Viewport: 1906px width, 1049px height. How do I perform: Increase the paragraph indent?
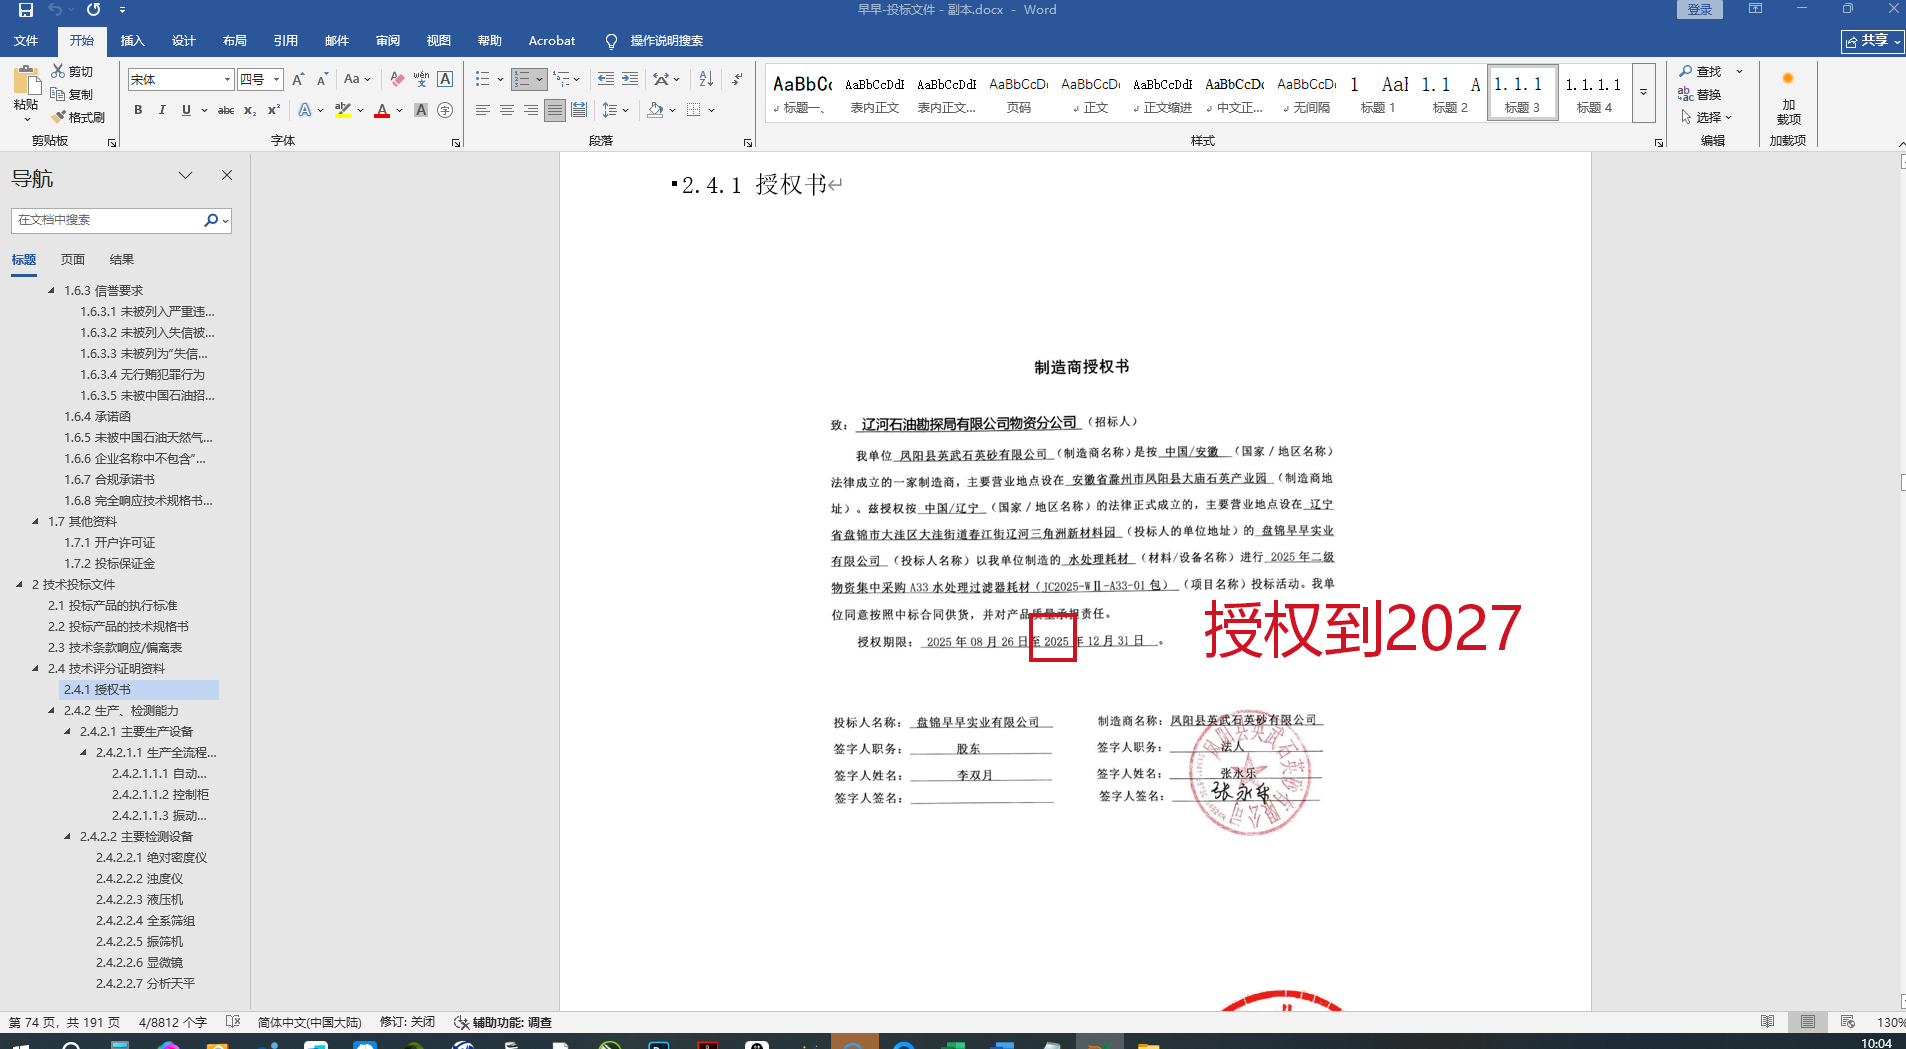tap(630, 79)
